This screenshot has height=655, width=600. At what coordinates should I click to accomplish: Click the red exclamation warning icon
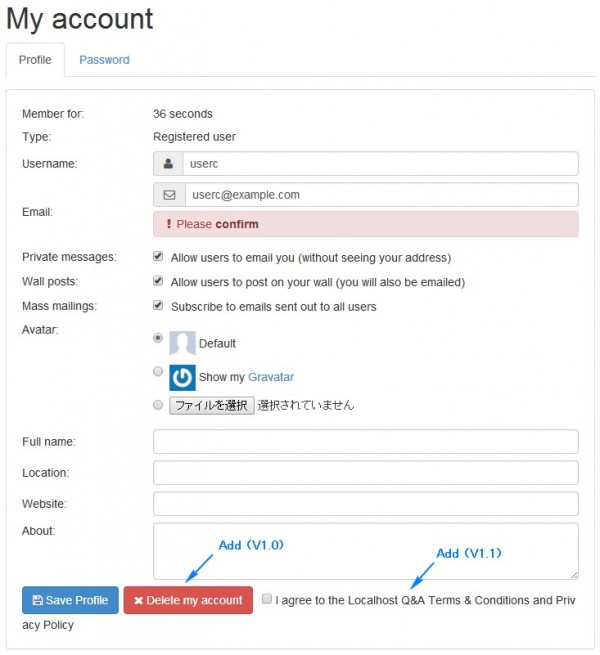168,224
